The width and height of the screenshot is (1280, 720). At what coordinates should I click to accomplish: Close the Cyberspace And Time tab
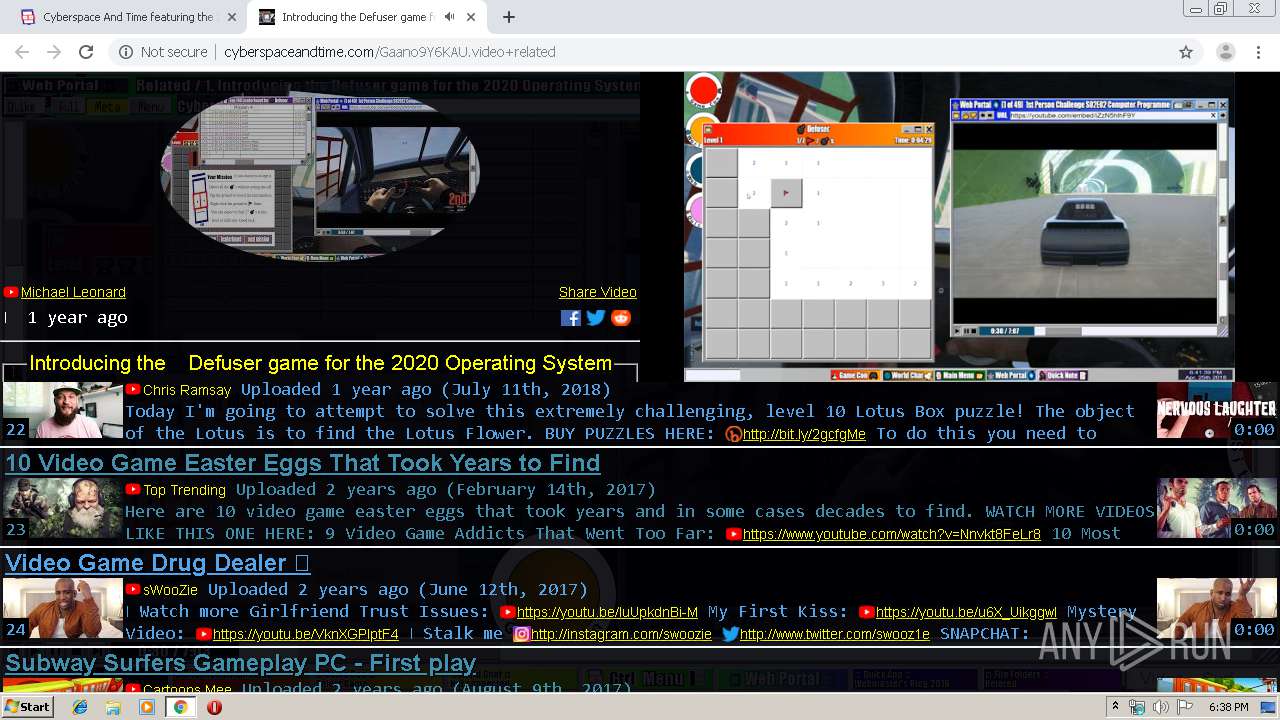[x=232, y=17]
